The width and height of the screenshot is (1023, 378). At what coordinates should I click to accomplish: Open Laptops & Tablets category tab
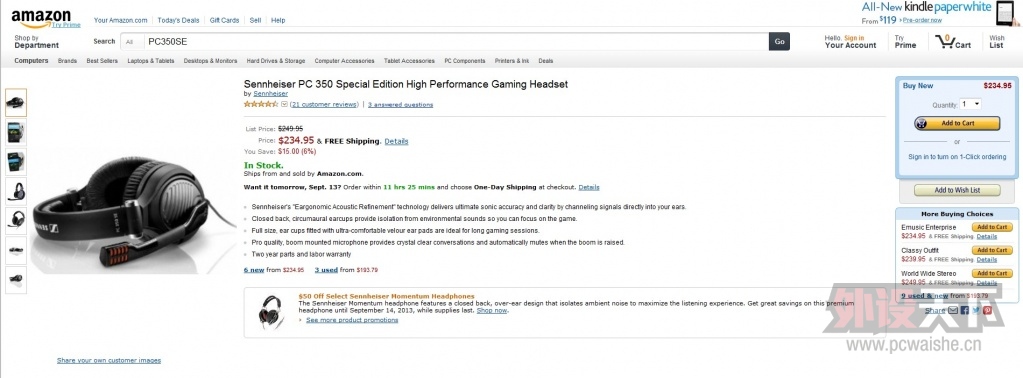151,61
